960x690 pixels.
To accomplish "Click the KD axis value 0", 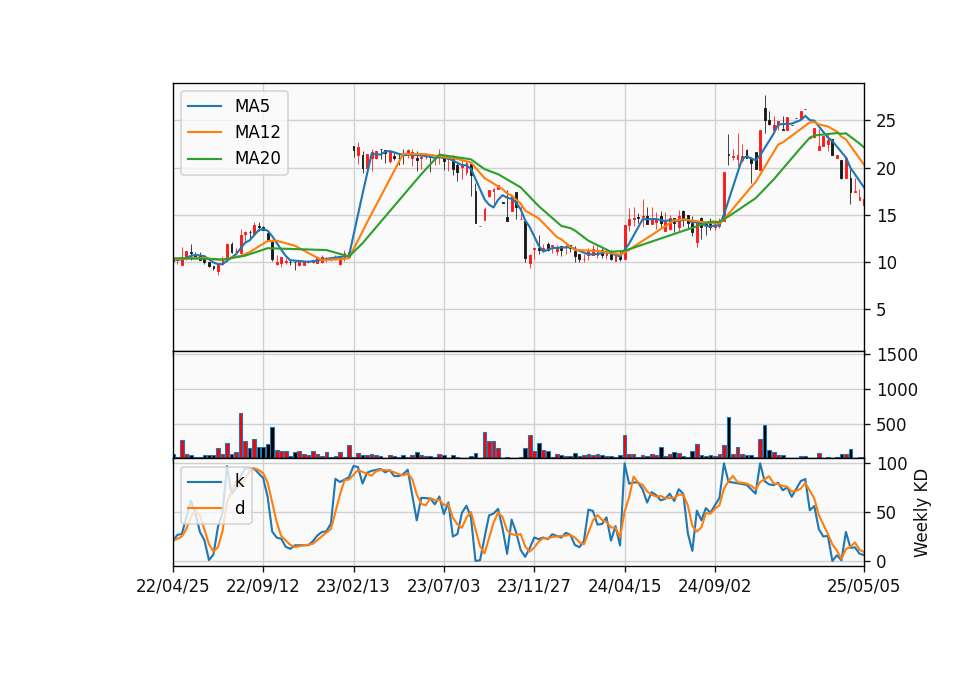I will pyautogui.click(x=881, y=561).
